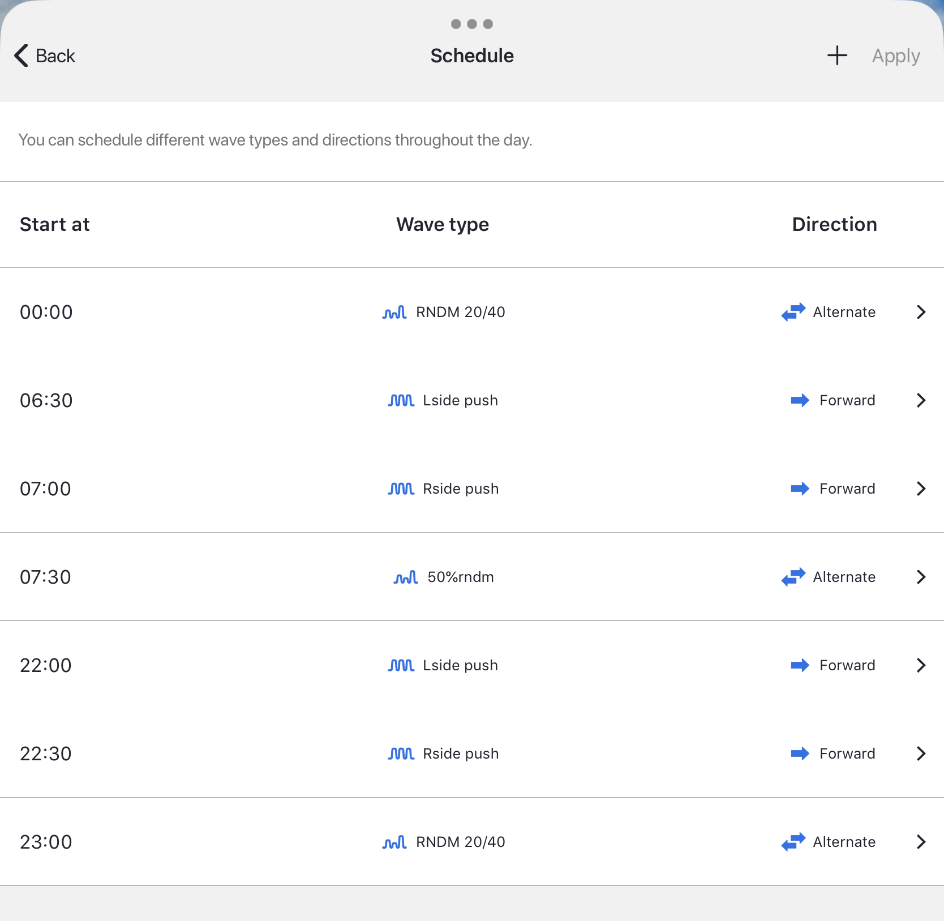Select the 23:00 start time
Screen dimensions: 944x921
[x=46, y=842]
